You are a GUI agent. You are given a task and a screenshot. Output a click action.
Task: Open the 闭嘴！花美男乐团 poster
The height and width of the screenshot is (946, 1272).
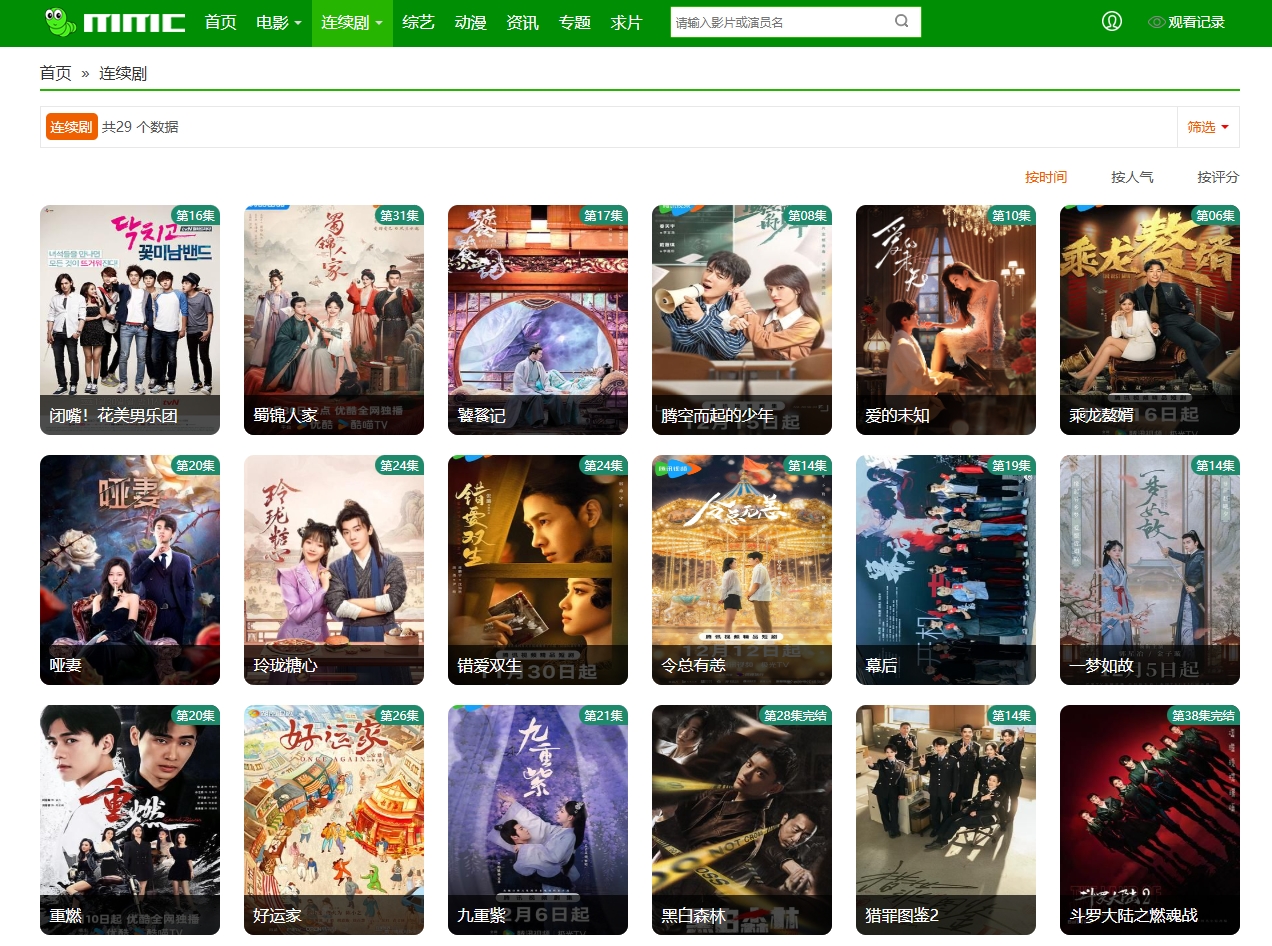tap(130, 320)
